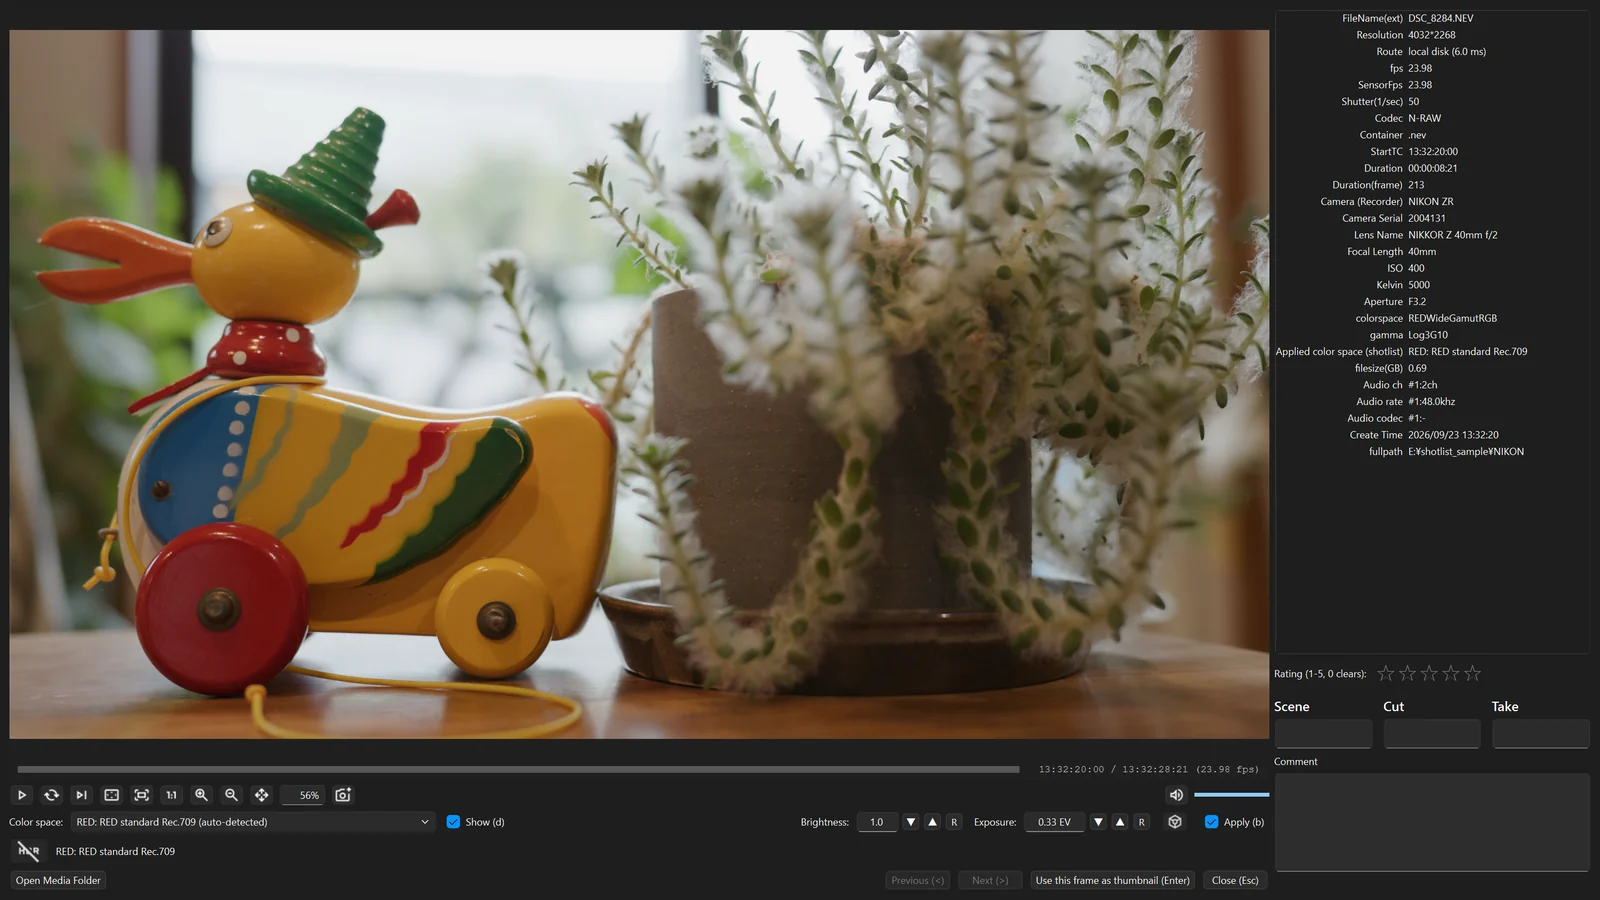Click Use this frame as thumbnail
This screenshot has height=900, width=1600.
coord(1112,880)
